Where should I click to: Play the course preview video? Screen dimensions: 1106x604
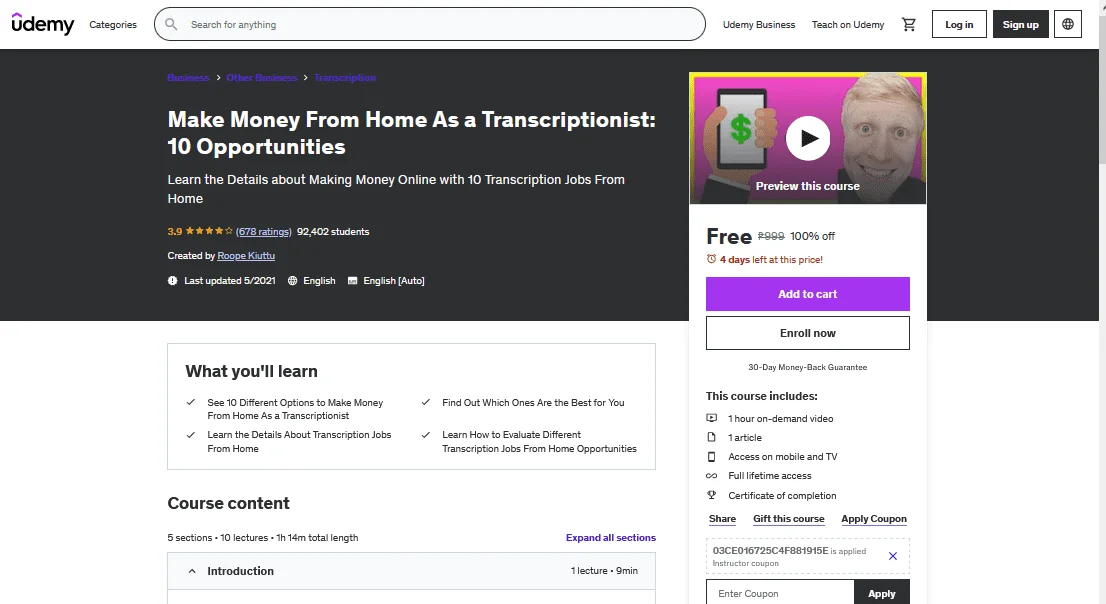coord(808,138)
